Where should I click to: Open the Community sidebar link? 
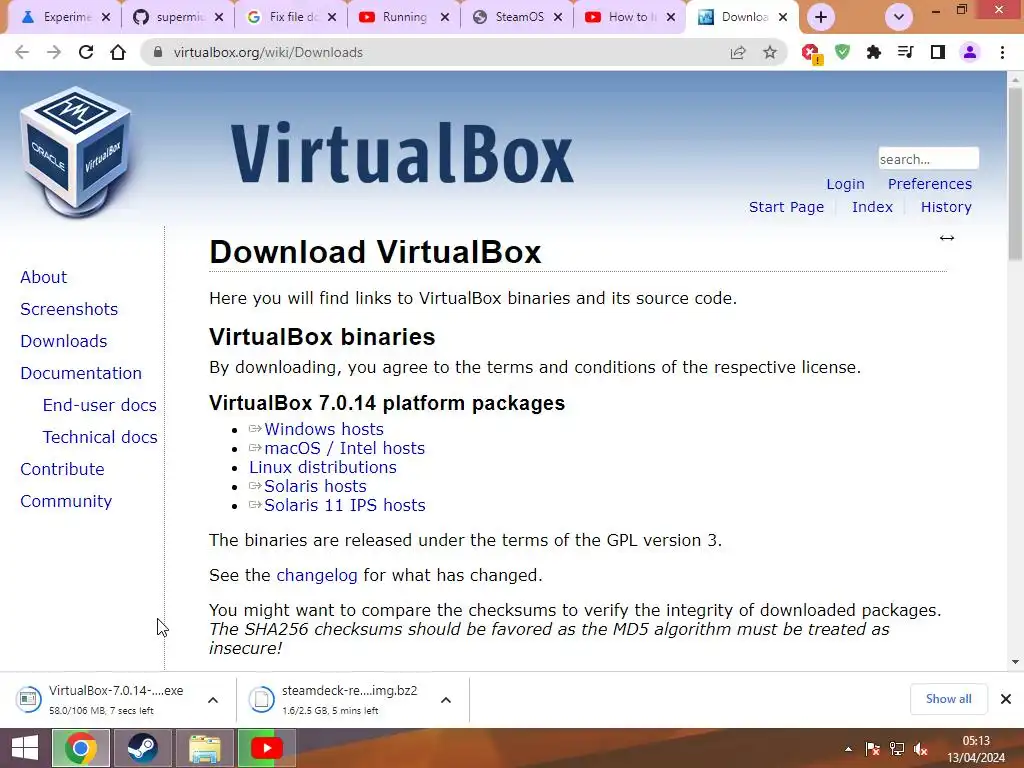66,501
